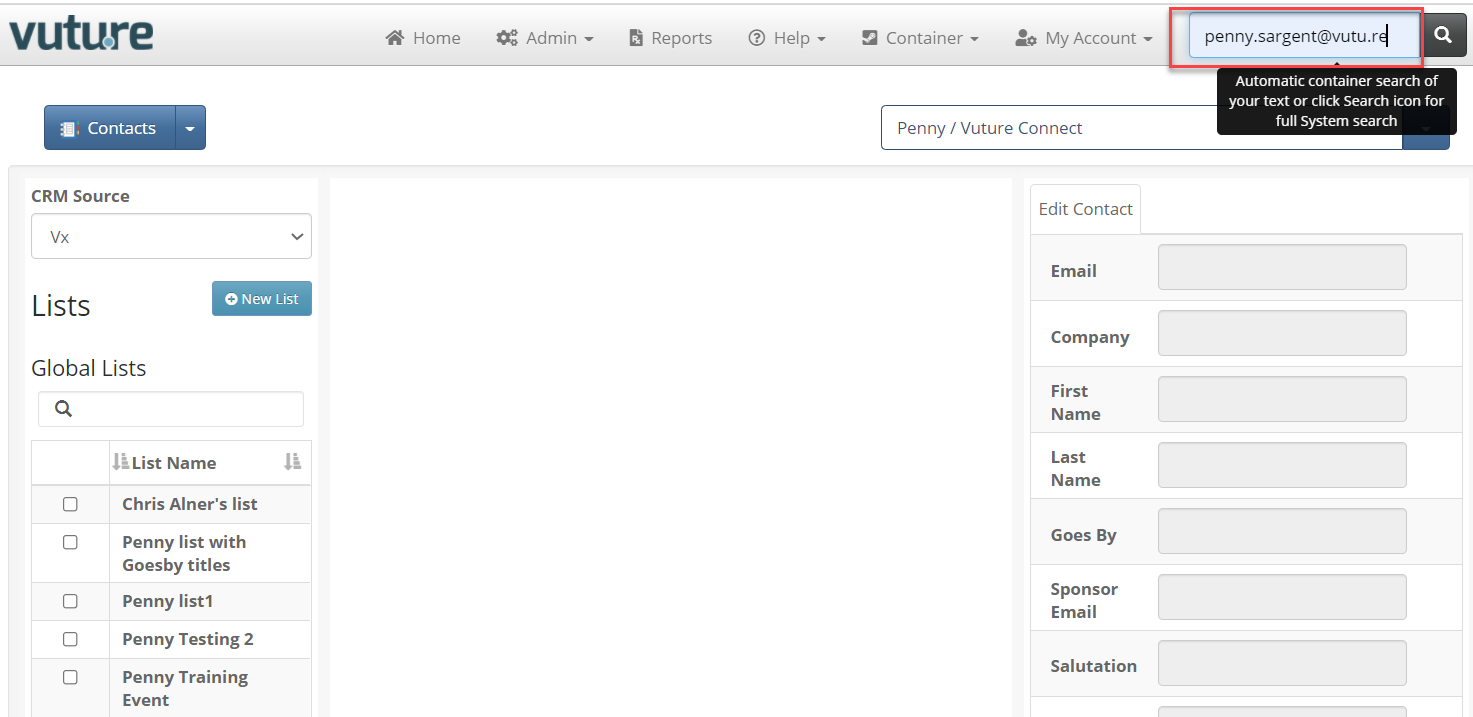Viewport: 1473px width, 717px height.
Task: Click the Vuture logo
Action: pyautogui.click(x=81, y=33)
